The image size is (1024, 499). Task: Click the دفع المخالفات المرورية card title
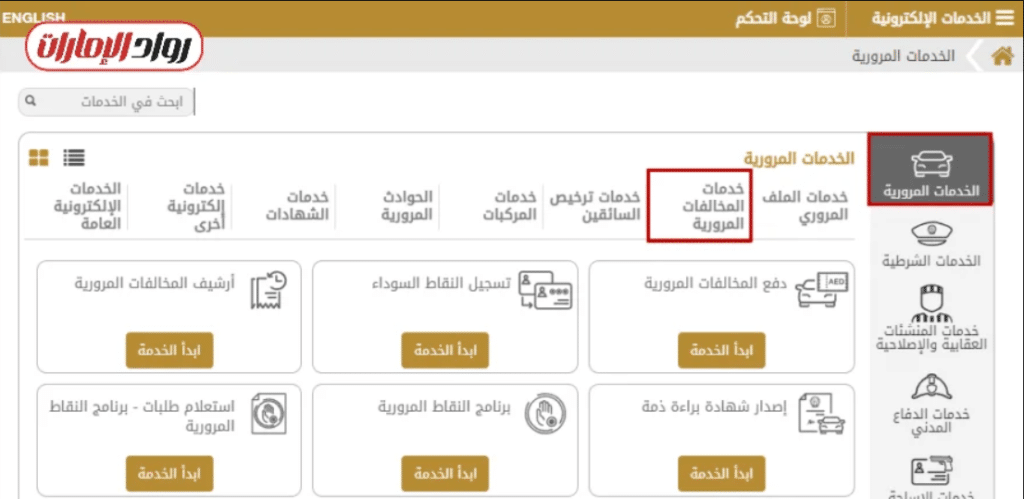tap(716, 283)
